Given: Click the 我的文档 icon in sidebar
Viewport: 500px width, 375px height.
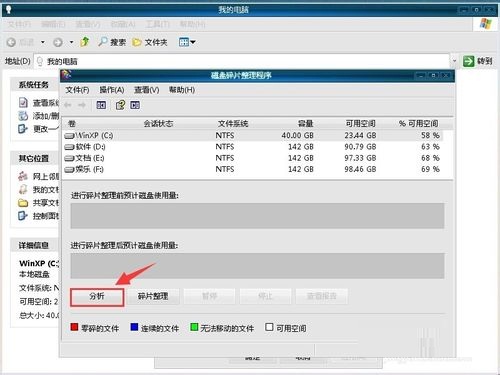Looking at the screenshot, I should pos(23,189).
